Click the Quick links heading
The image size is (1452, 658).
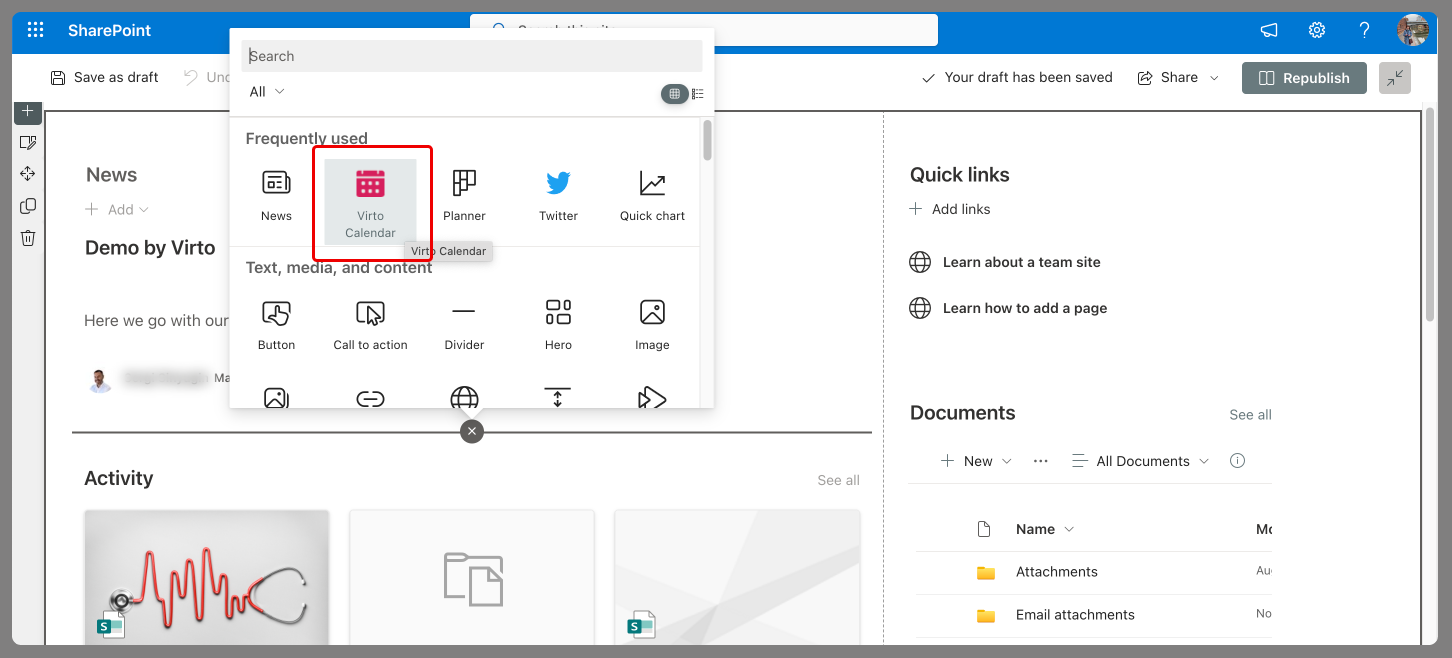pyautogui.click(x=959, y=175)
